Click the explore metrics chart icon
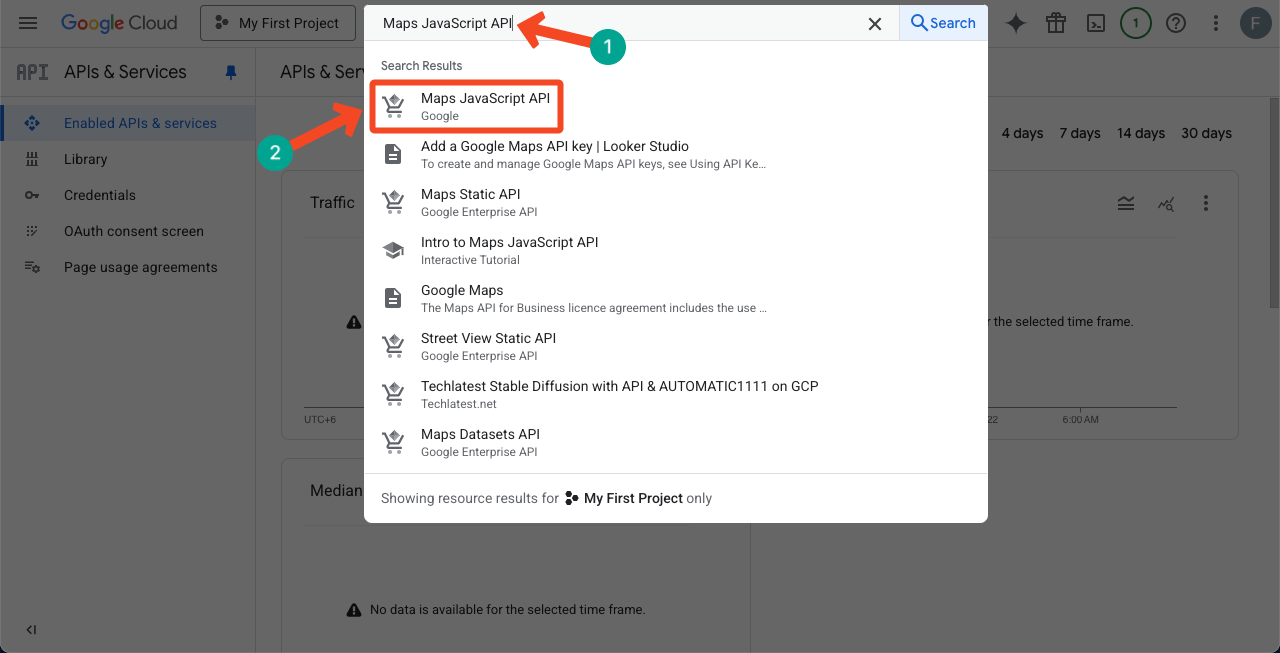 (x=1166, y=203)
